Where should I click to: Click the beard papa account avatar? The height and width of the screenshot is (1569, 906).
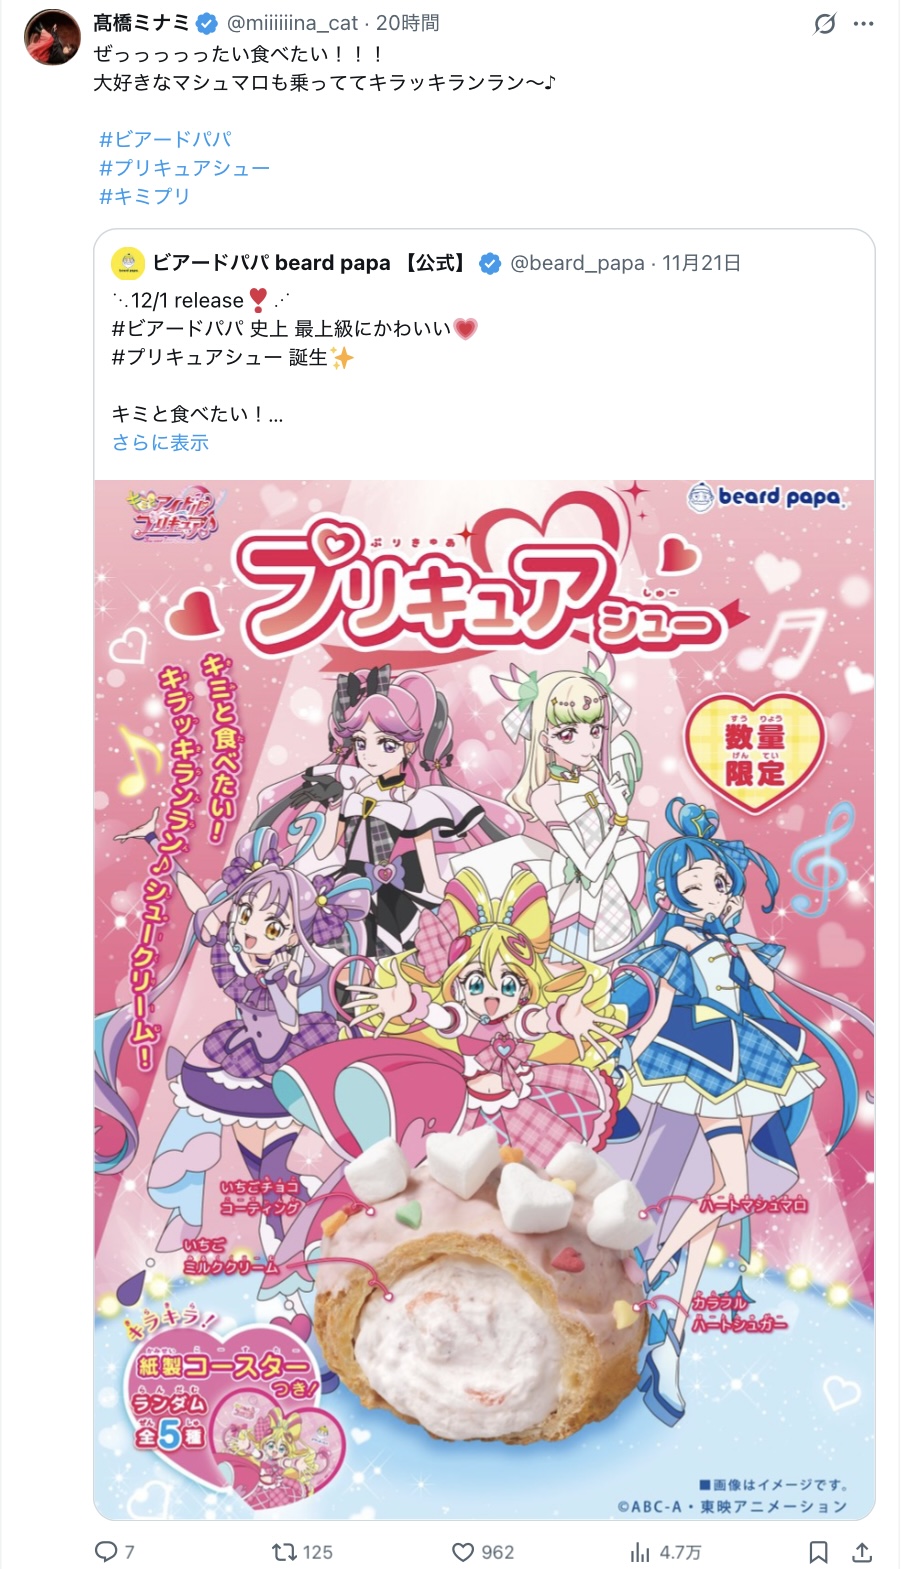click(128, 263)
